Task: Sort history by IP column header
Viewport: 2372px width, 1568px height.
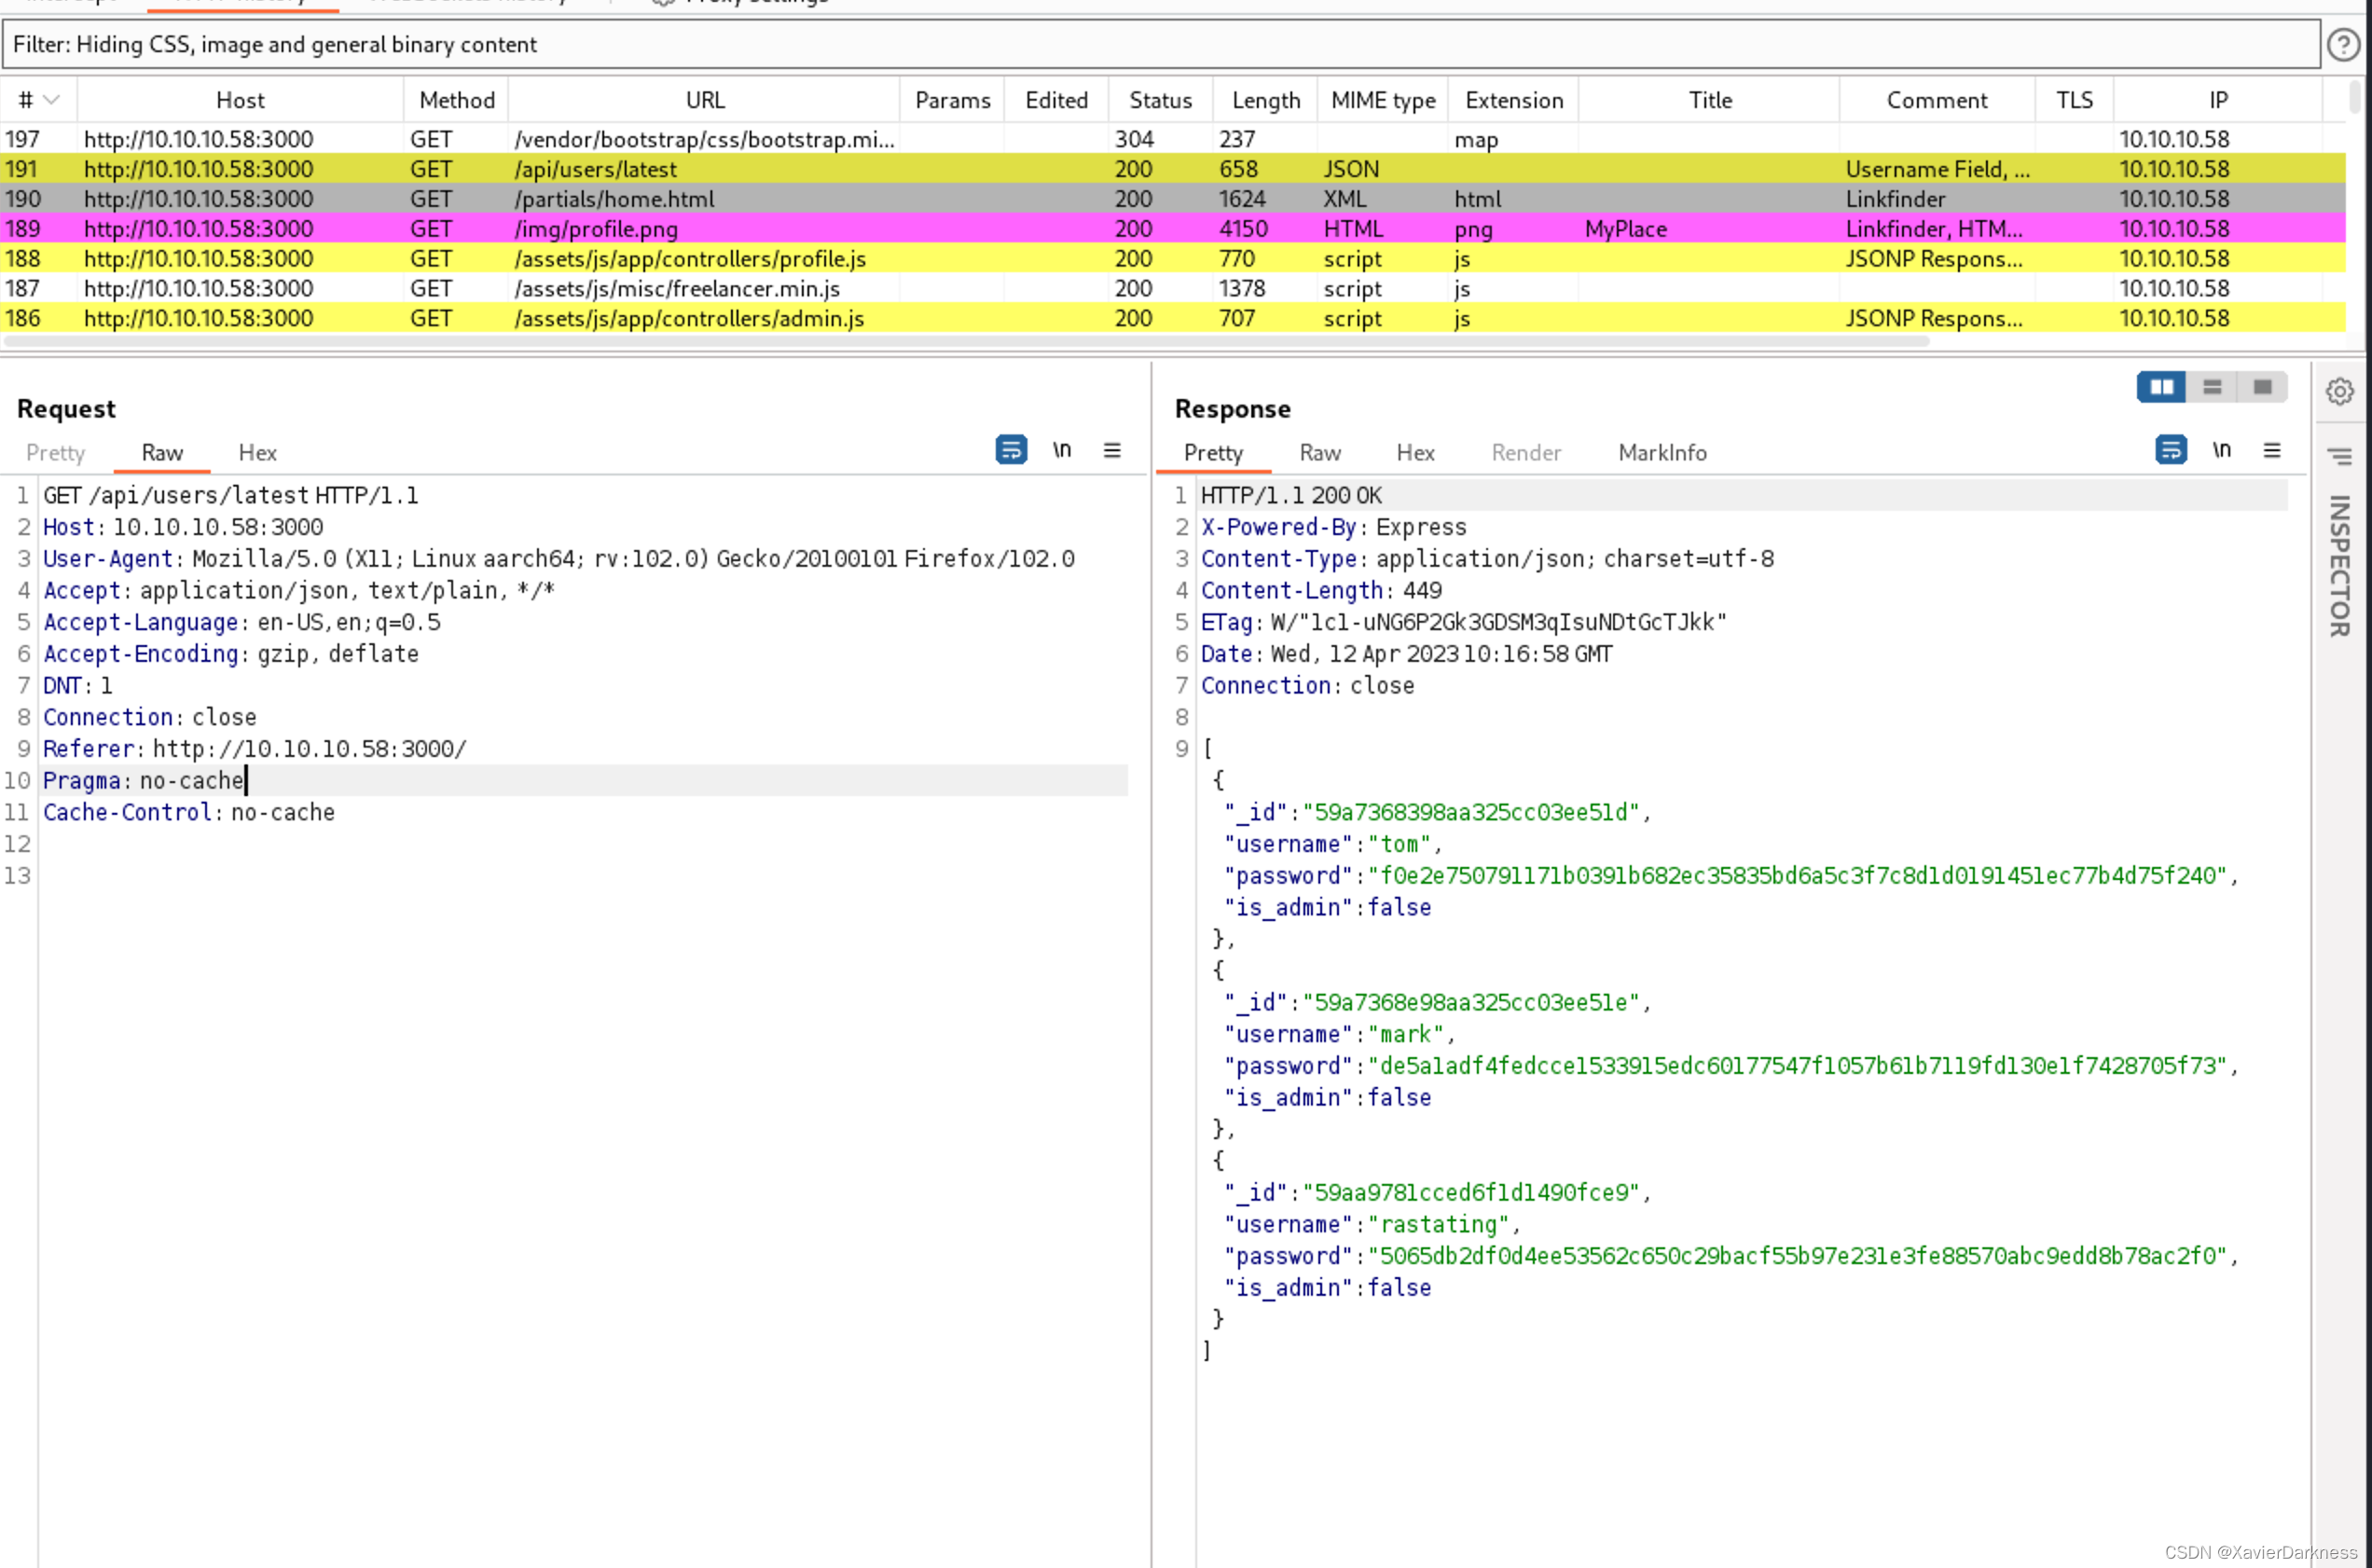Action: pyautogui.click(x=2217, y=100)
